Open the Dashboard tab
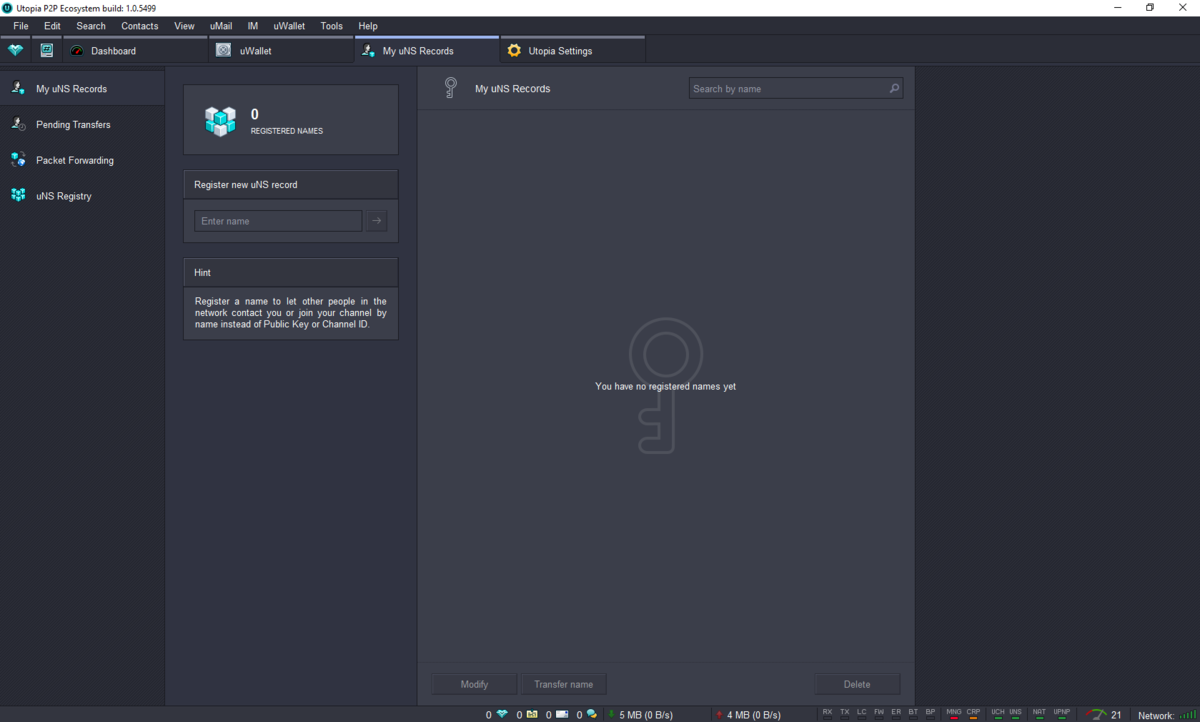 [135, 50]
